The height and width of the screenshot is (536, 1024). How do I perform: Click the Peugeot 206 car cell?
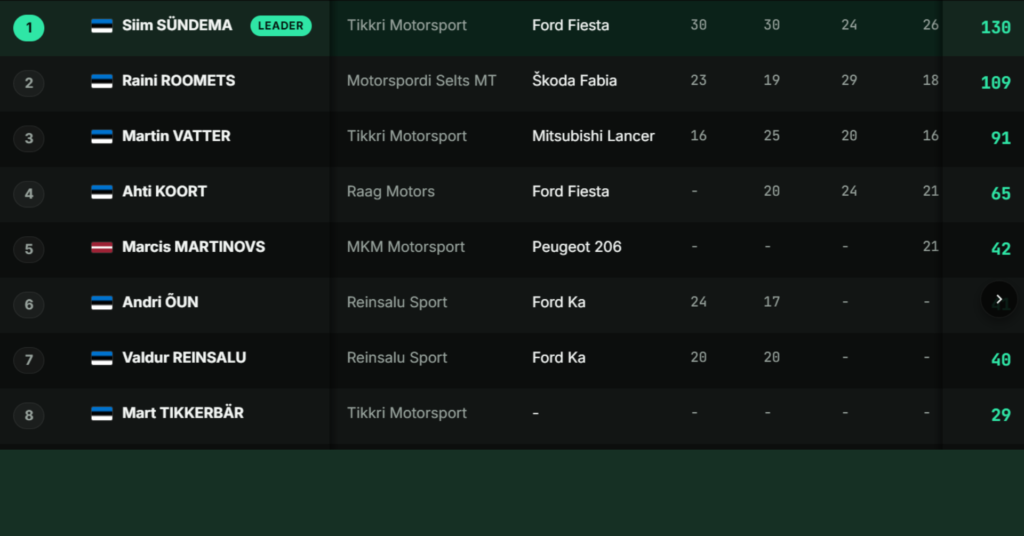[x=577, y=247]
